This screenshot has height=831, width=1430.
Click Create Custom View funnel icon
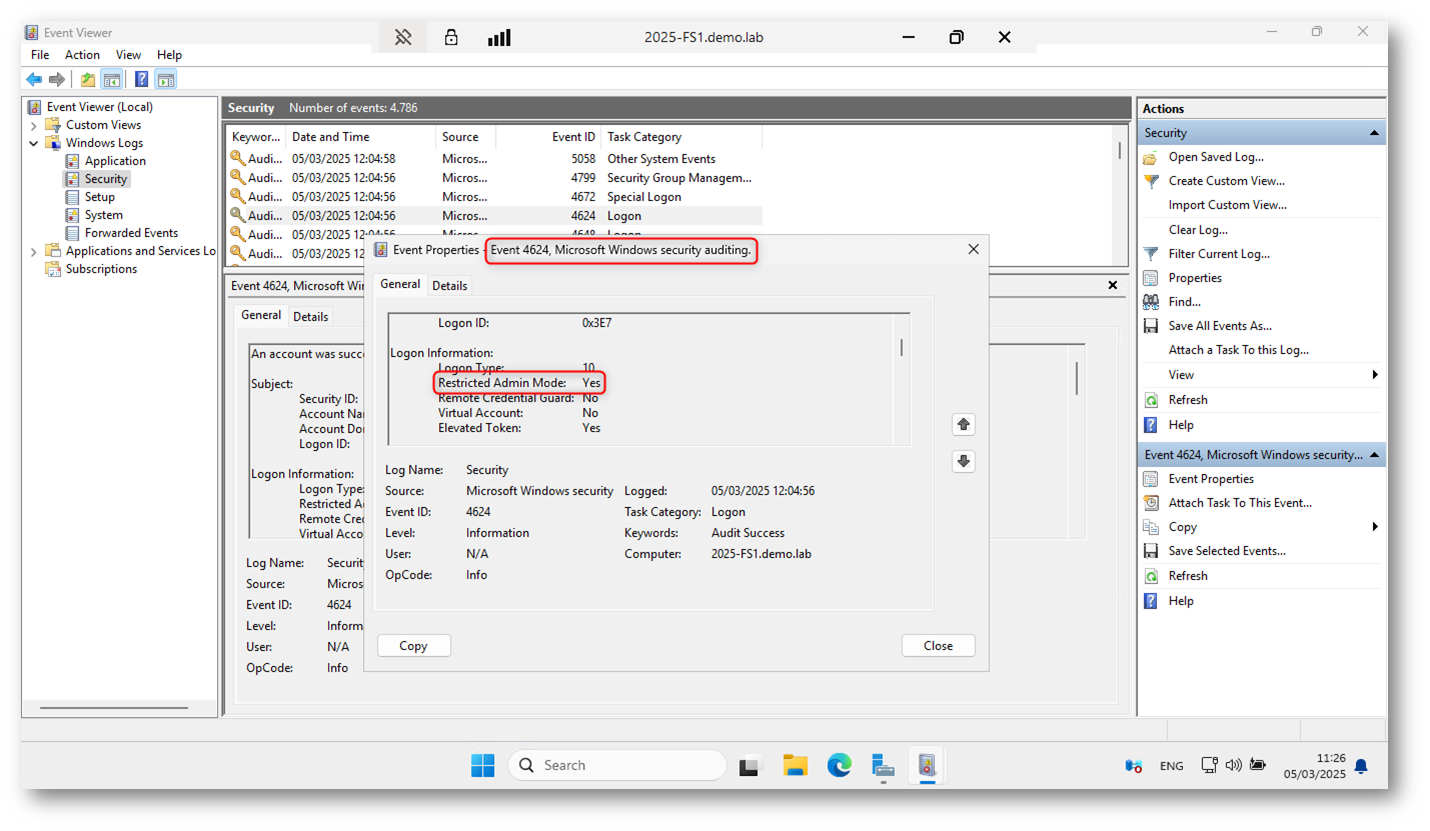pyautogui.click(x=1150, y=181)
